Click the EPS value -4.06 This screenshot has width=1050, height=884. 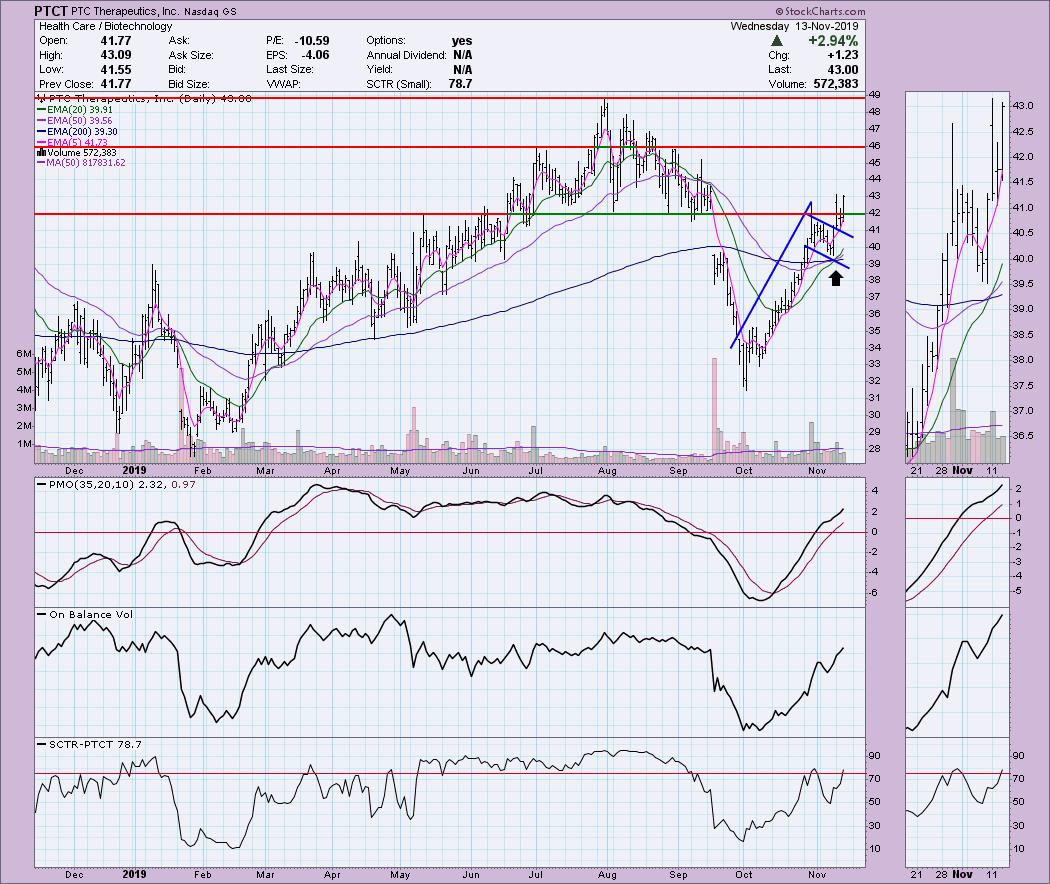point(315,55)
